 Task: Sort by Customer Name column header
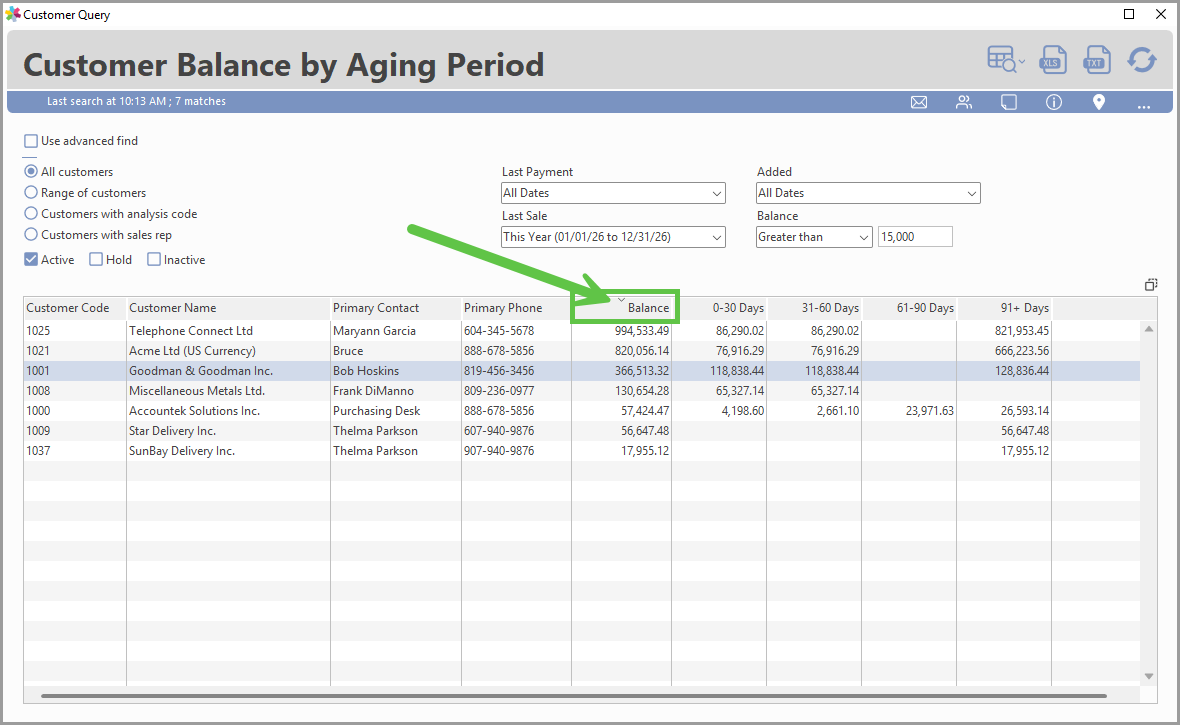[228, 308]
